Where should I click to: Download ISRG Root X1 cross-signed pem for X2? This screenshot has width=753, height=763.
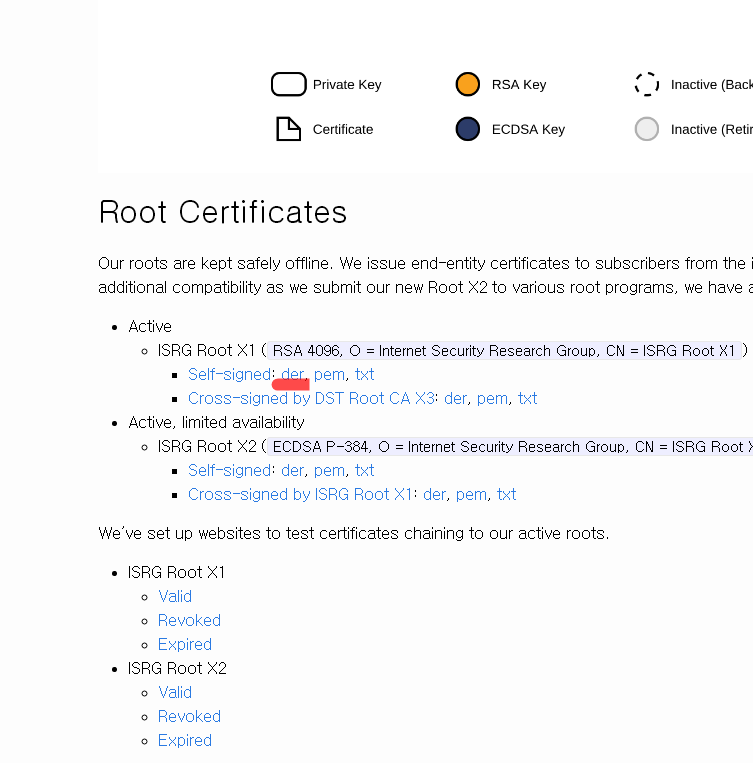click(x=471, y=494)
